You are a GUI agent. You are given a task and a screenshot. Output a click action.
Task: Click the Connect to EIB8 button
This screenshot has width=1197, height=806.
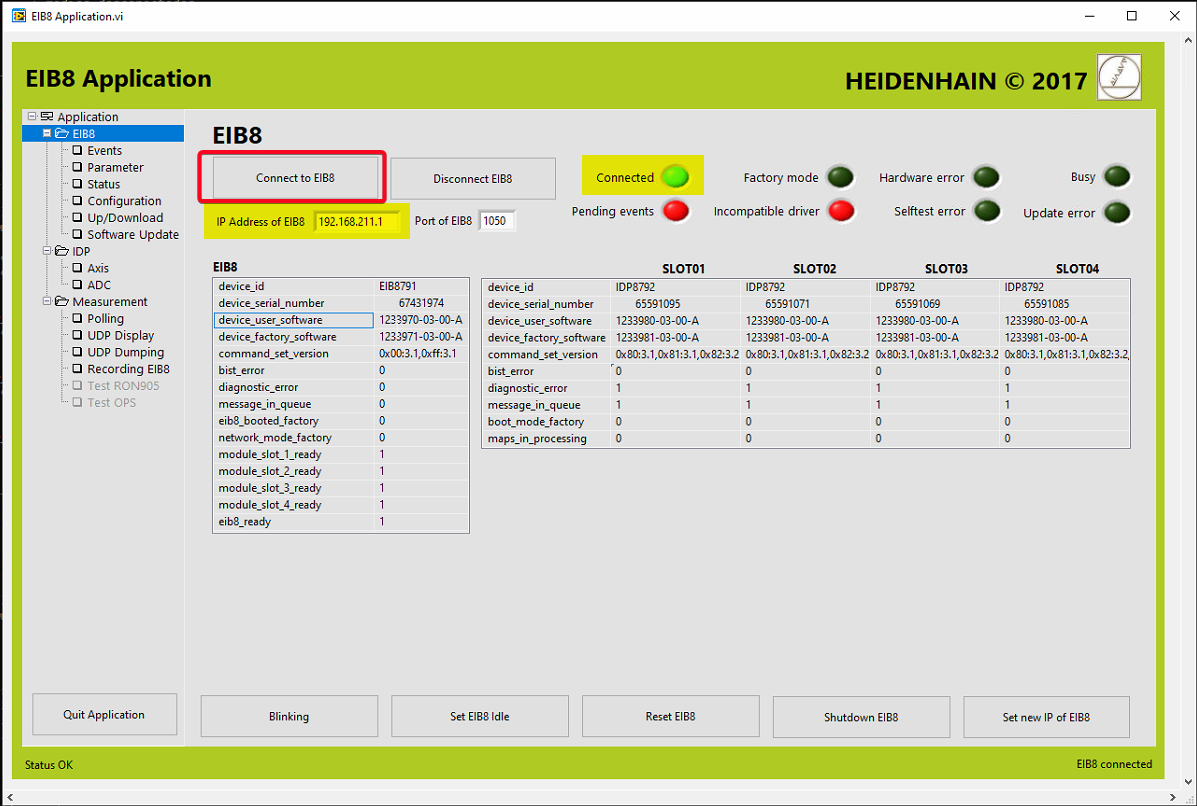tap(295, 178)
